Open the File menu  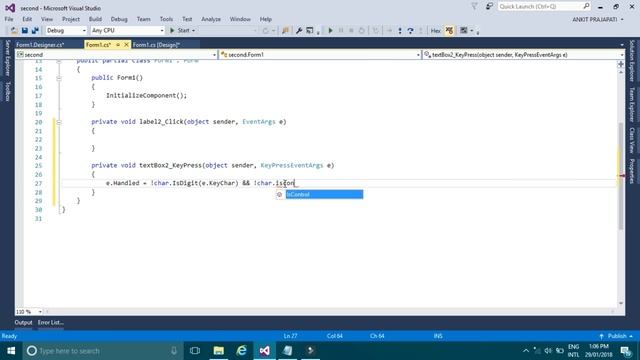click(9, 19)
